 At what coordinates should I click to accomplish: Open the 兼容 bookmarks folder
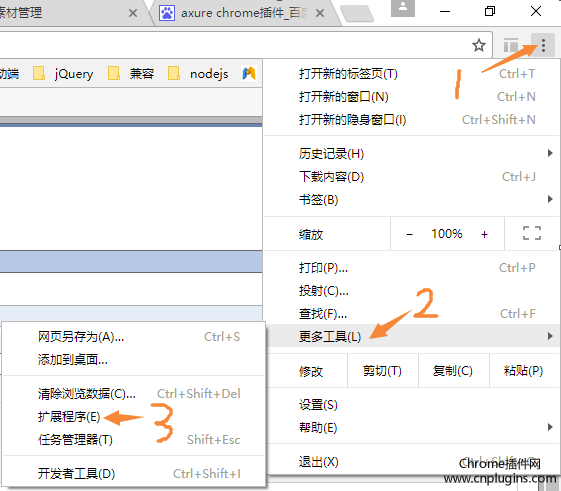131,74
